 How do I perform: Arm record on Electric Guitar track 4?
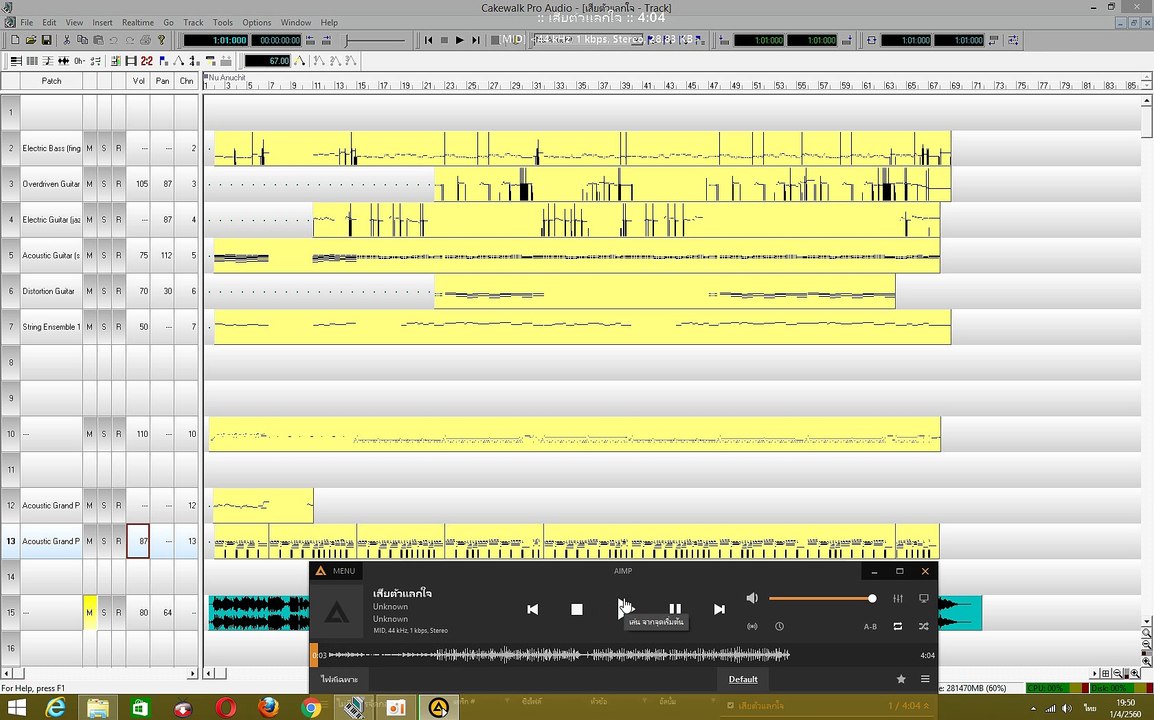pos(118,219)
